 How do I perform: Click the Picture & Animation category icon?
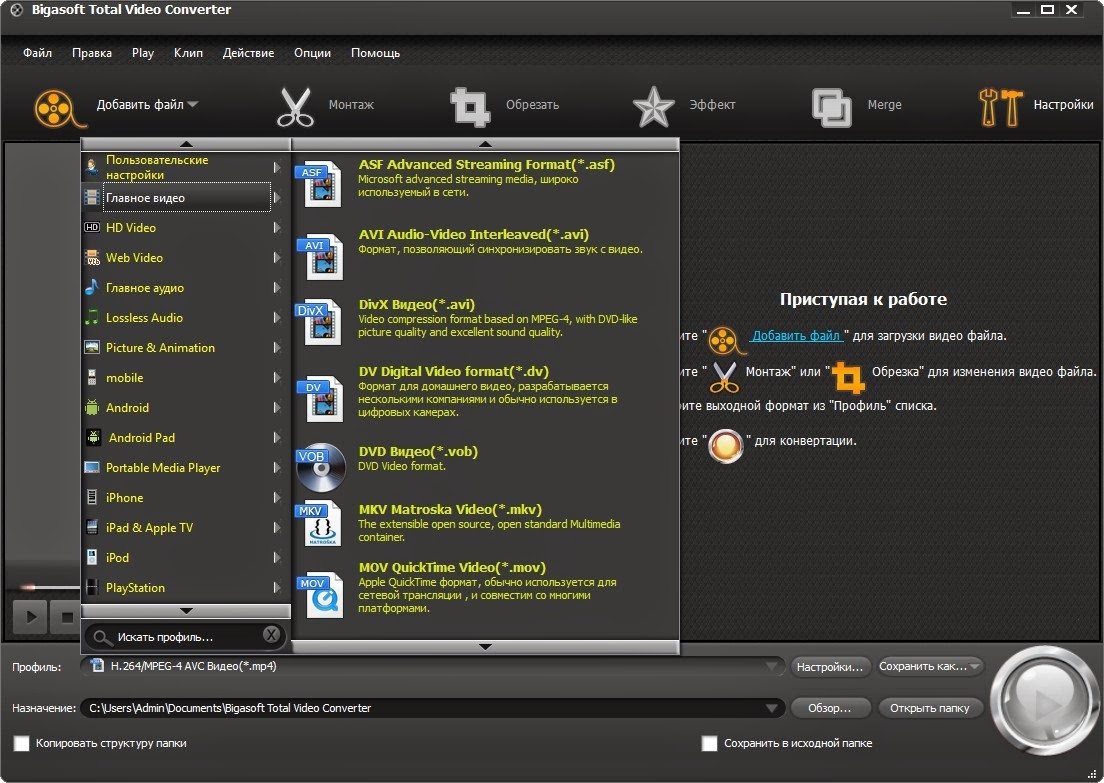pyautogui.click(x=92, y=347)
